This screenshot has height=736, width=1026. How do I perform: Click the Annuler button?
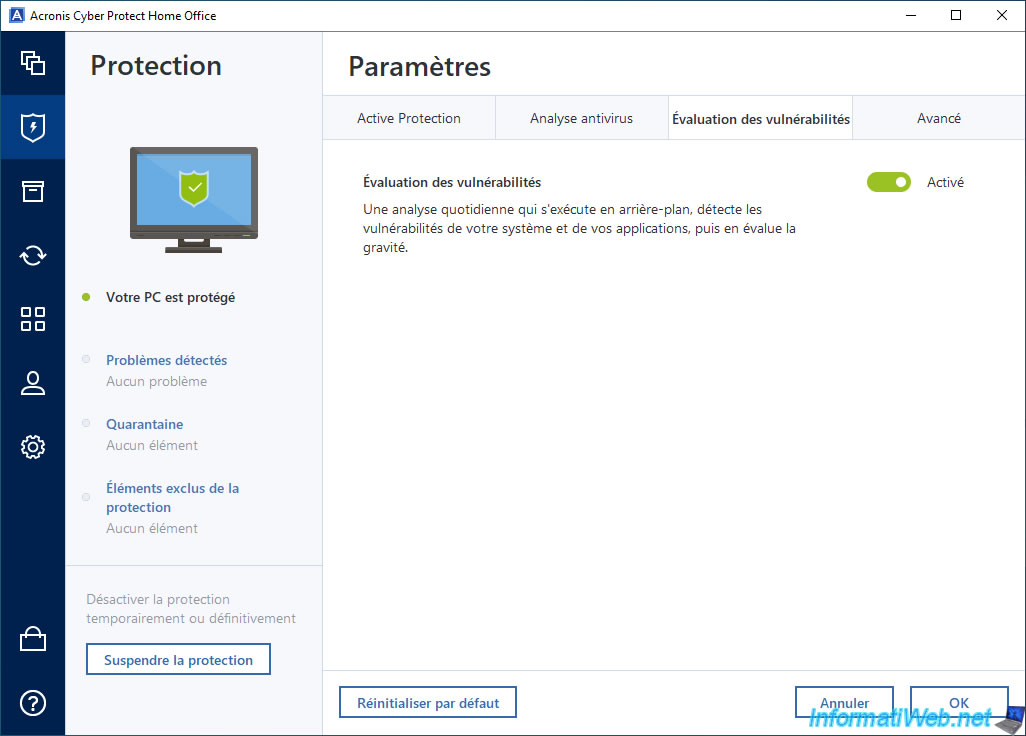pos(844,702)
